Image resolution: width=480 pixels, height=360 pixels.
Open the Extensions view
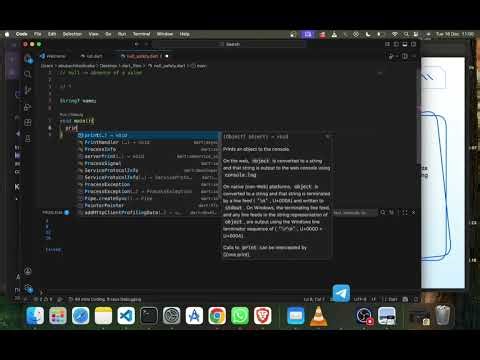pos(28,122)
